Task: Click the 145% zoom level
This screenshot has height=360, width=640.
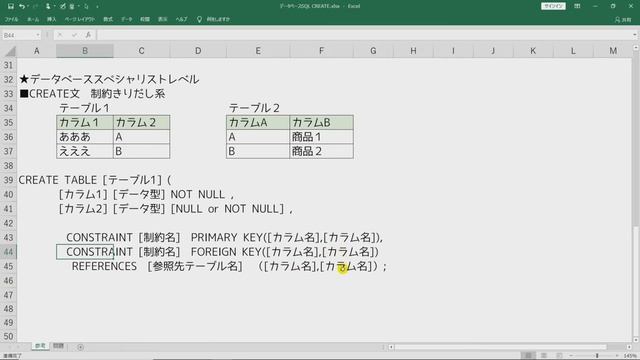Action: (629, 356)
